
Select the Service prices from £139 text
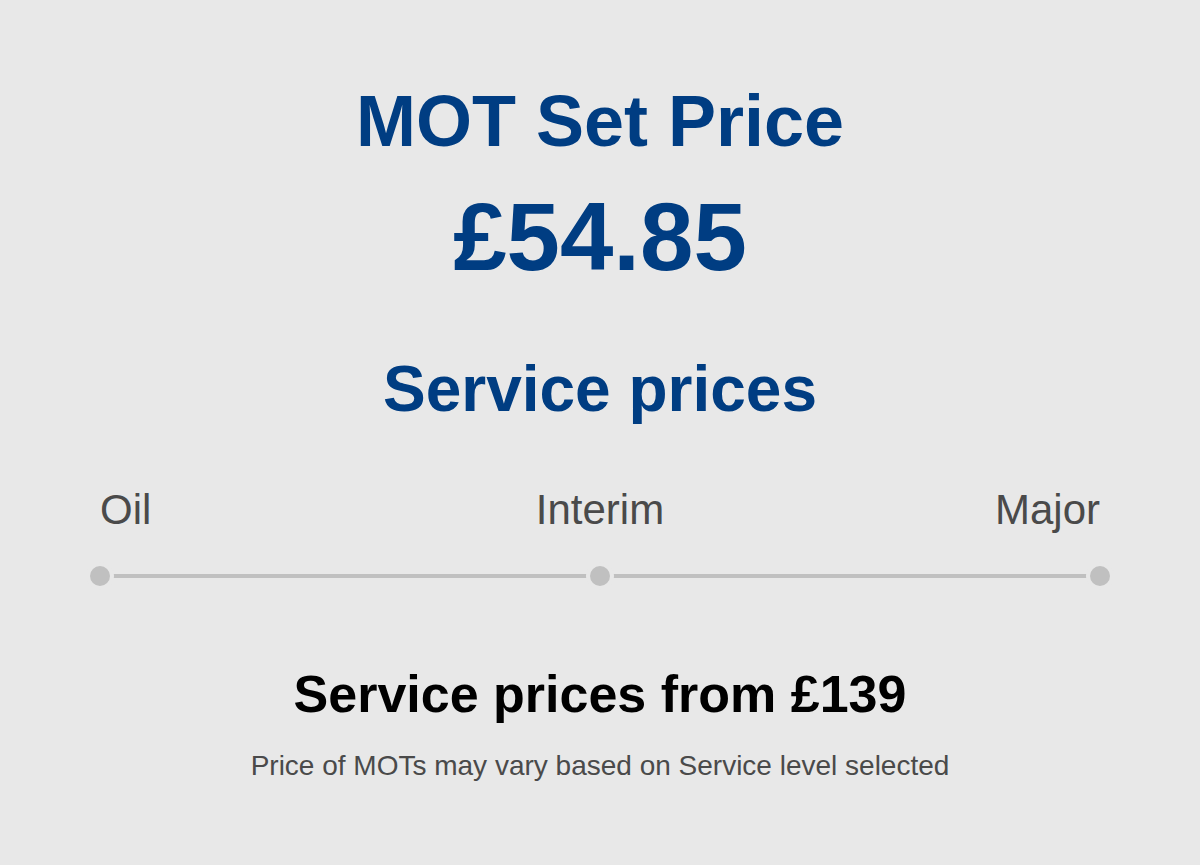(x=600, y=694)
